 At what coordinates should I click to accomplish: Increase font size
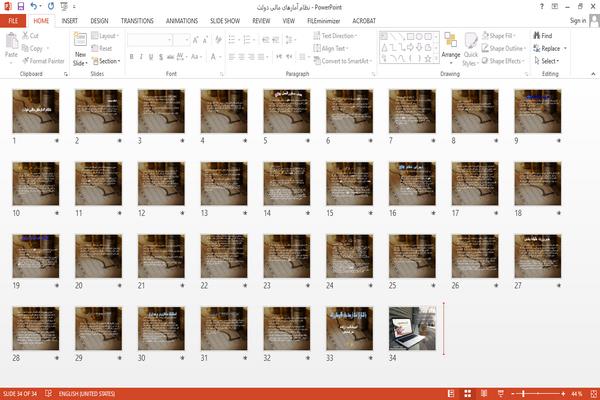coord(196,40)
